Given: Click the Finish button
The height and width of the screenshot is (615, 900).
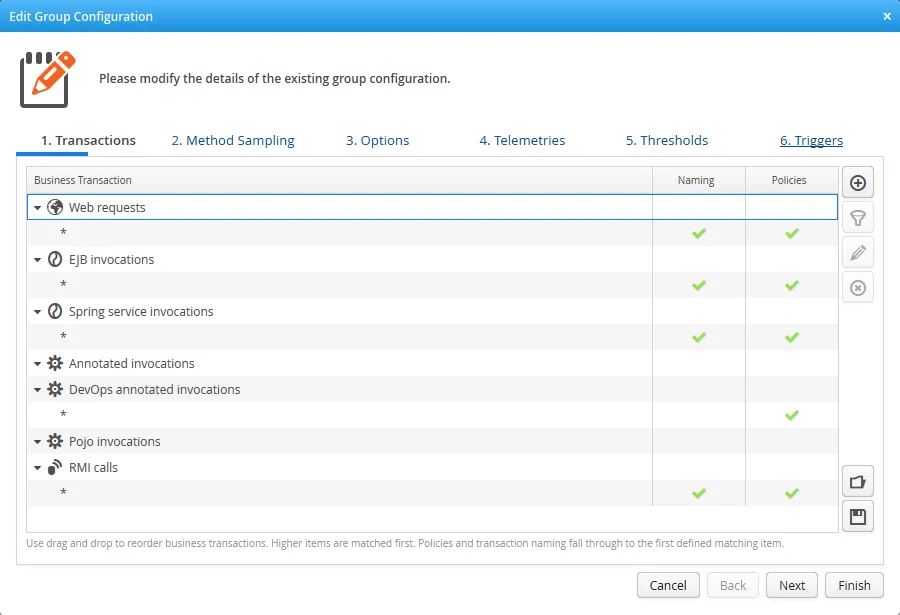Looking at the screenshot, I should [x=853, y=585].
